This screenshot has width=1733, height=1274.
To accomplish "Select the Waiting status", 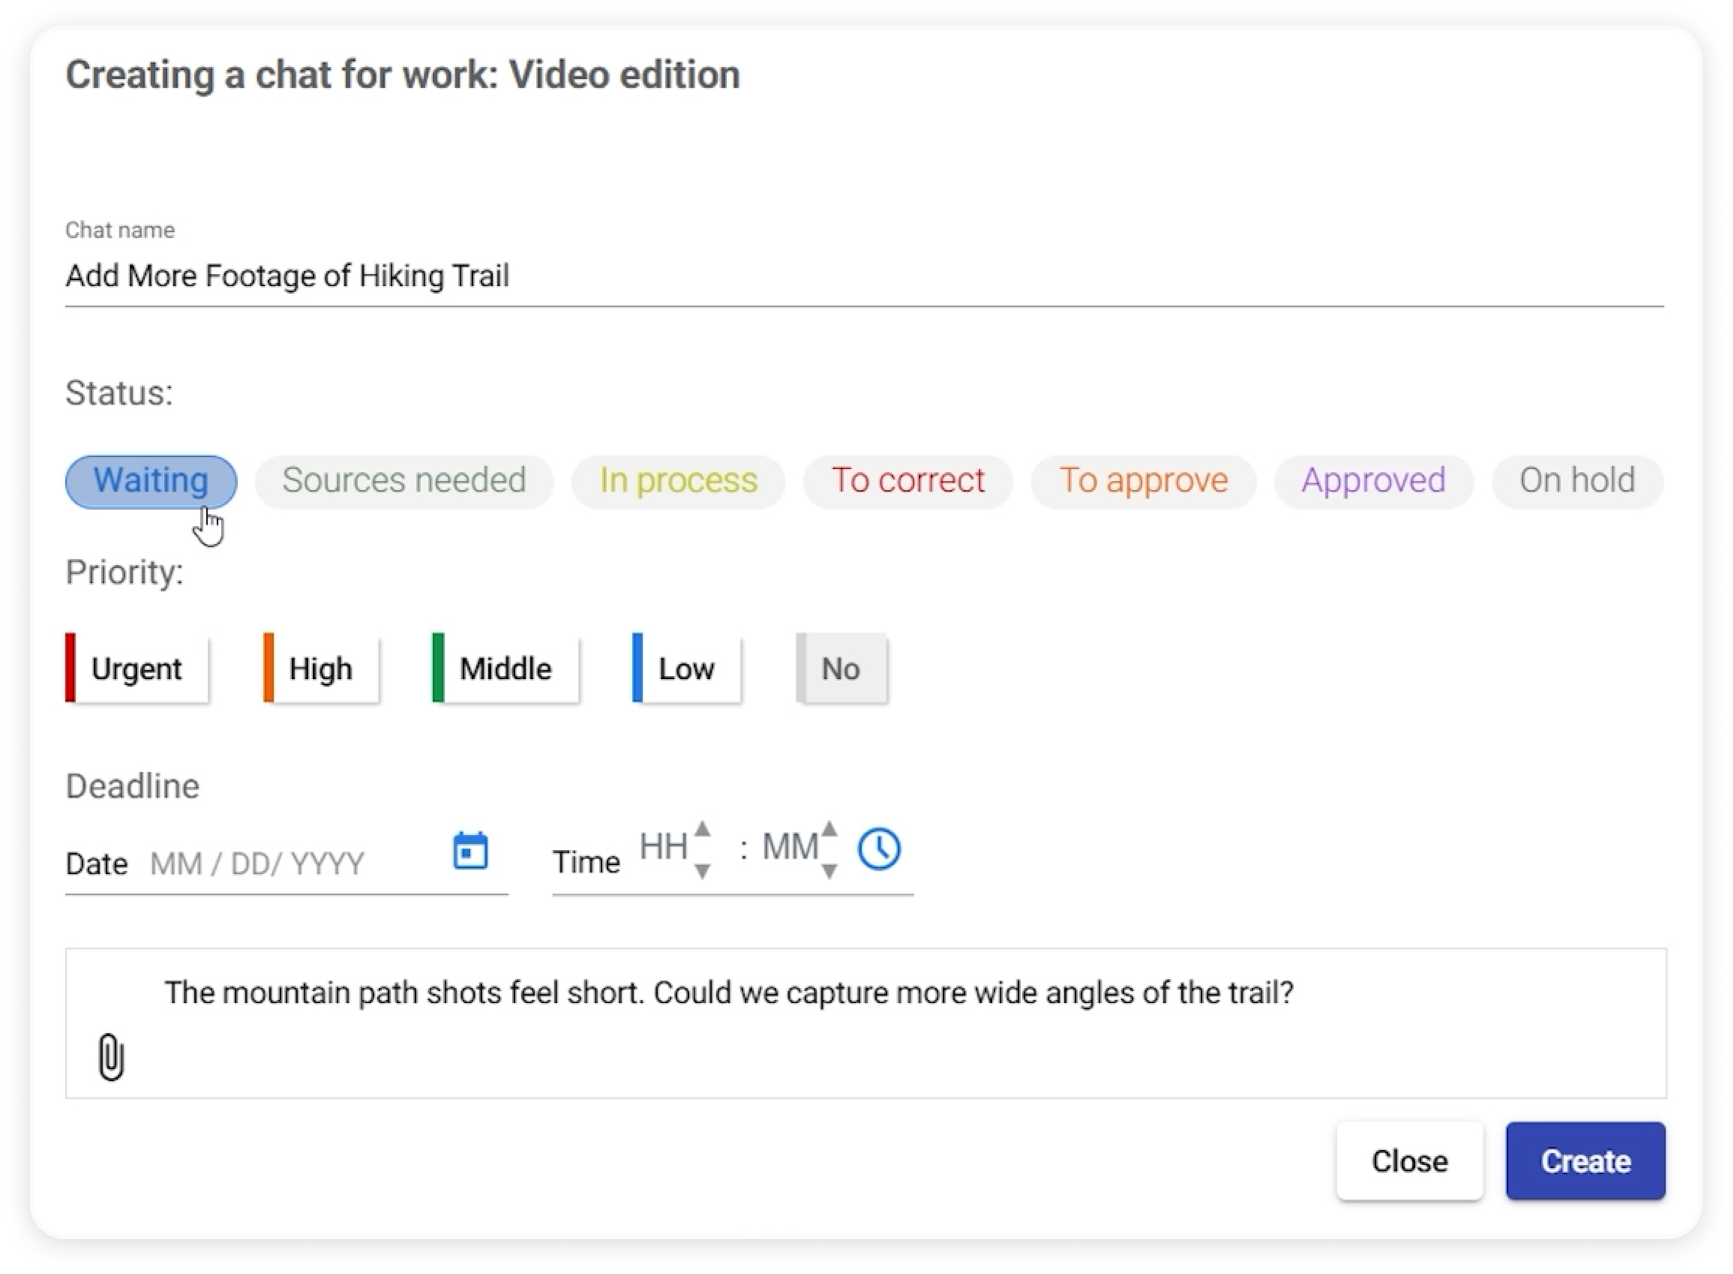I will tap(151, 481).
